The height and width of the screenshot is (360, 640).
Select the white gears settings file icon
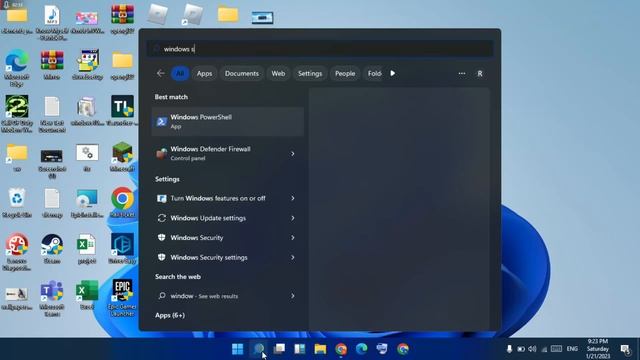coord(87,157)
